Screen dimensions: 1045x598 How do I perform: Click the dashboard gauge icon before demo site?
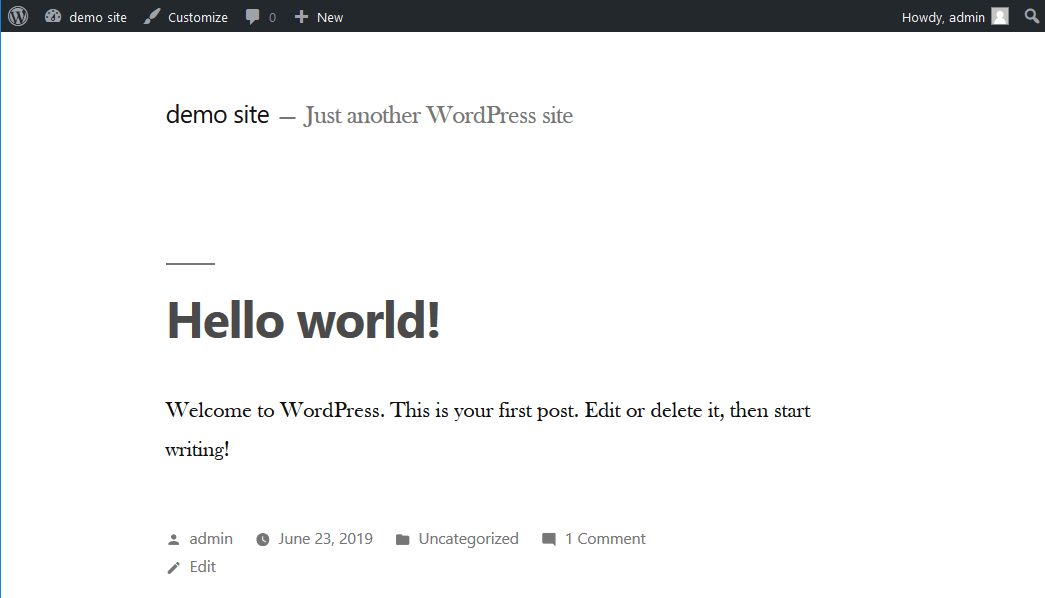point(53,16)
